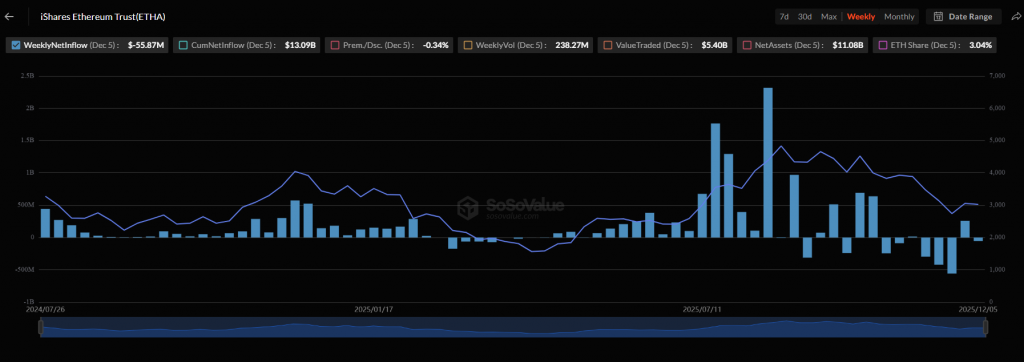Select the Monthly interval tab
This screenshot has width=1024, height=362.
tap(899, 16)
